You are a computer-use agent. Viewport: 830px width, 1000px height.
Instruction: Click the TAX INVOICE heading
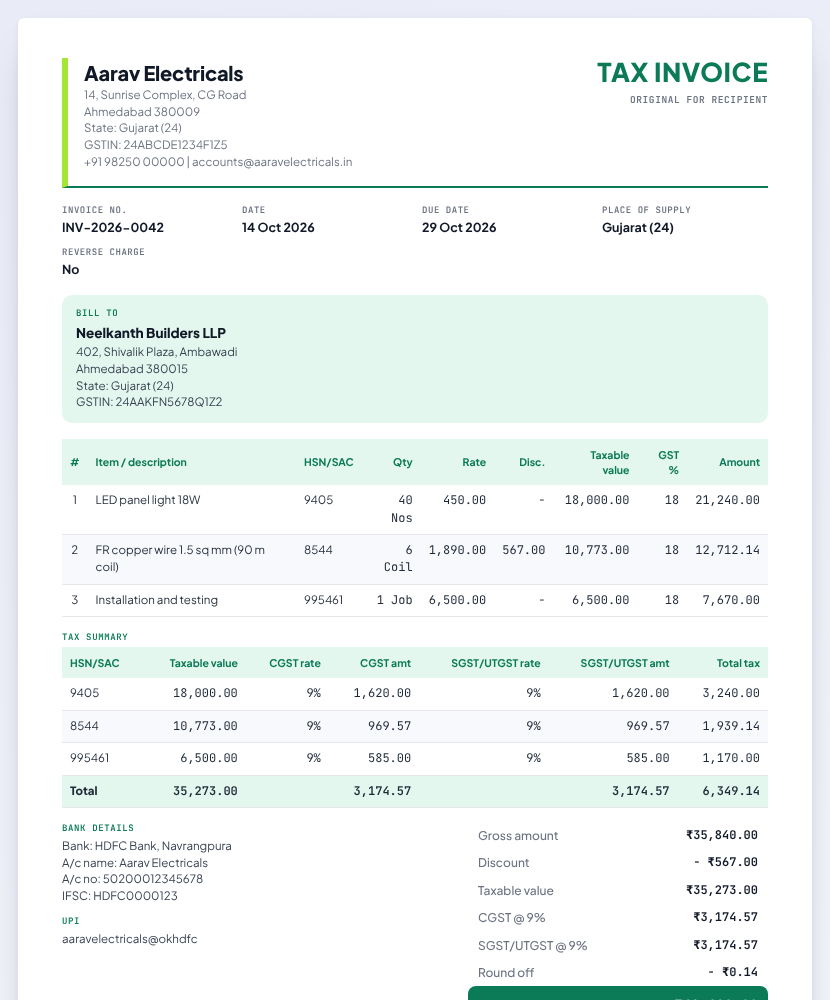click(682, 73)
